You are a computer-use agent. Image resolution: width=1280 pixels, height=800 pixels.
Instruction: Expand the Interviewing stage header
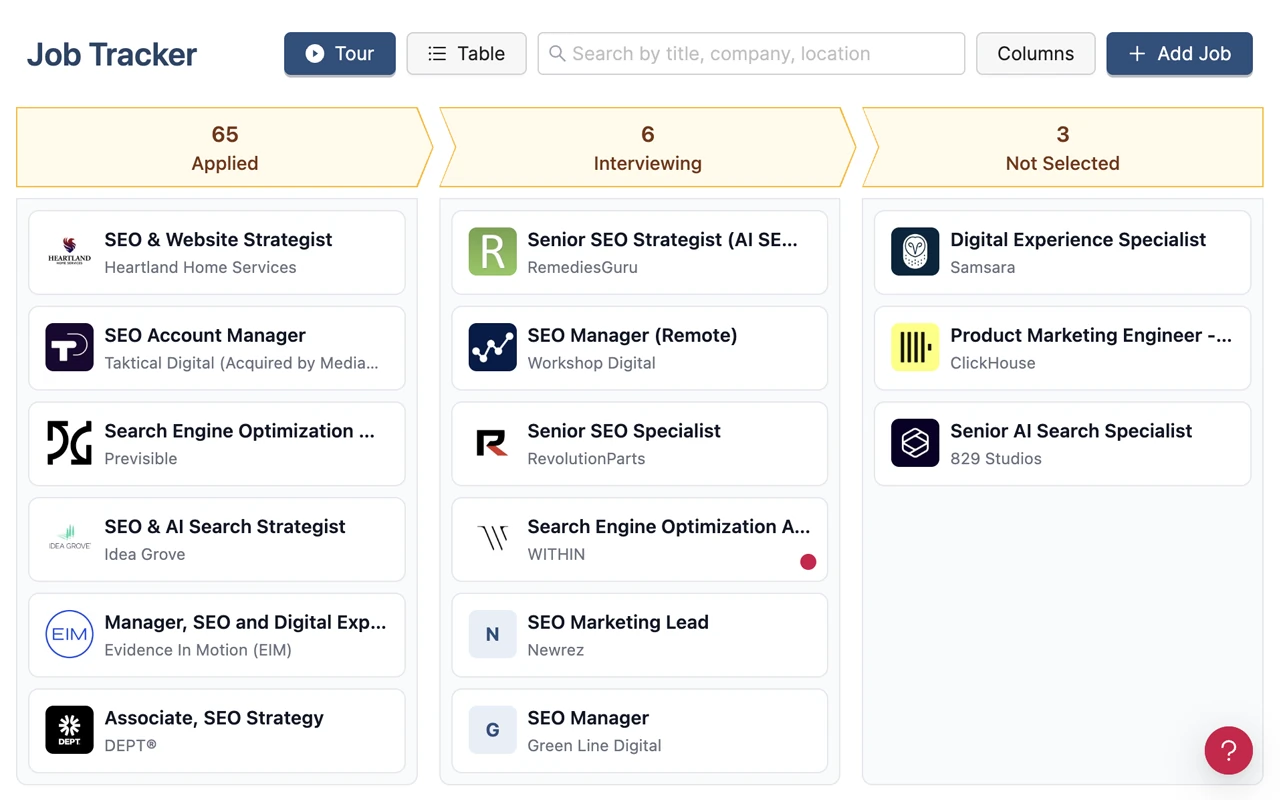point(647,147)
